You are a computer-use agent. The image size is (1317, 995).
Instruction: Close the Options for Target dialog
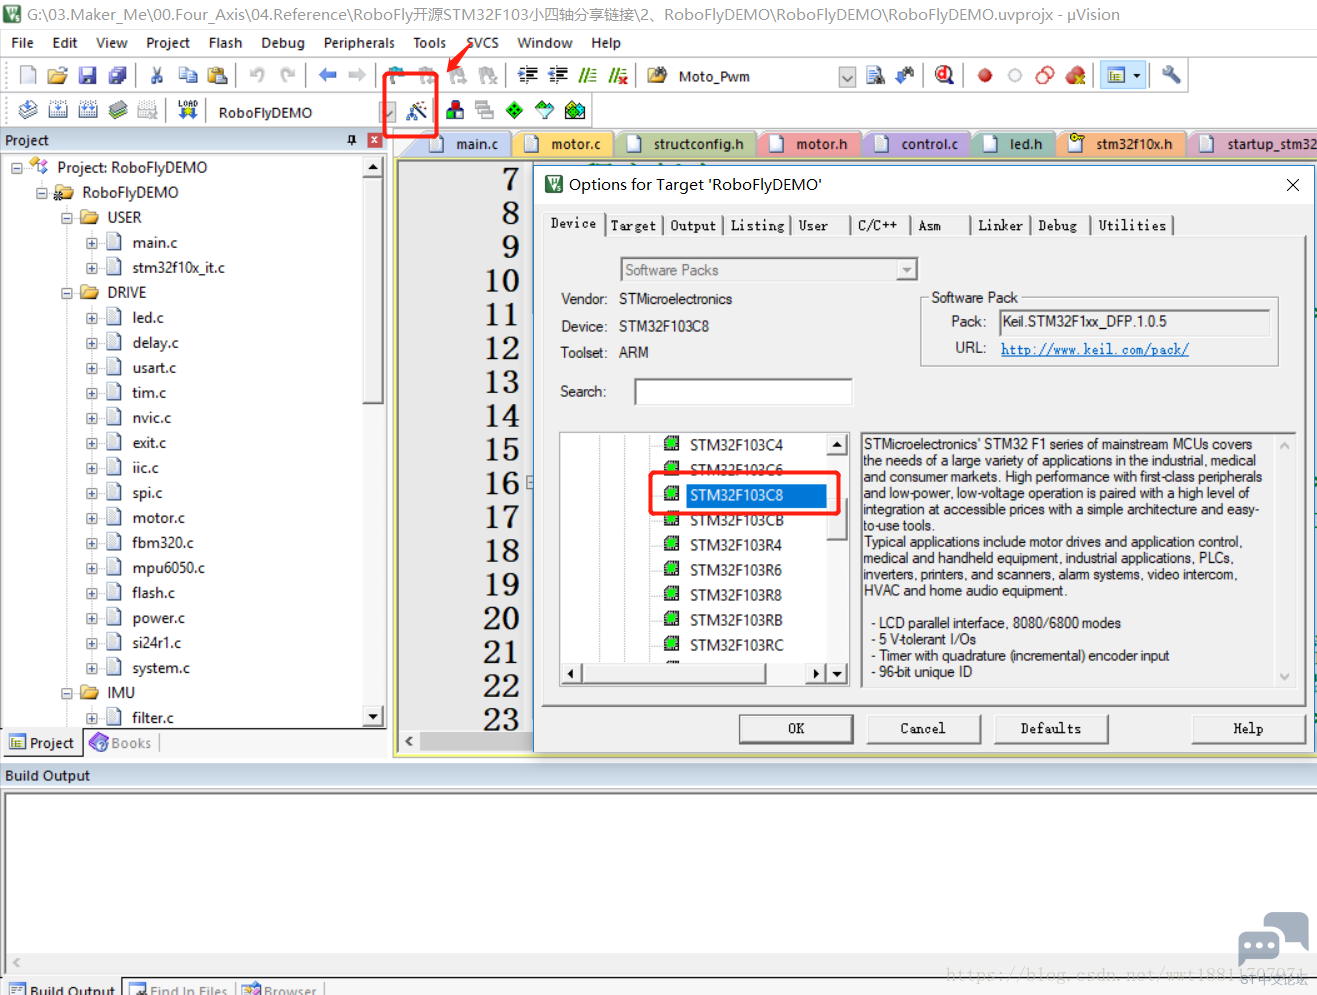point(1293,185)
